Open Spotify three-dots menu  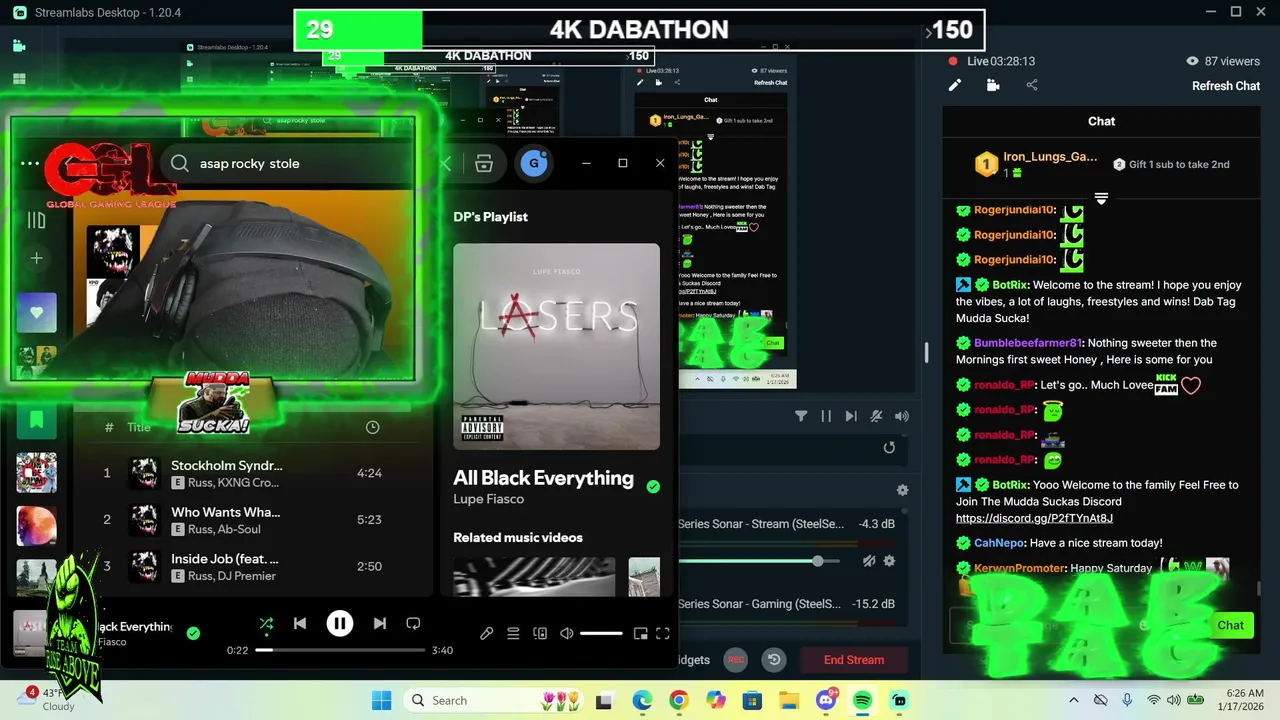[x=30, y=163]
